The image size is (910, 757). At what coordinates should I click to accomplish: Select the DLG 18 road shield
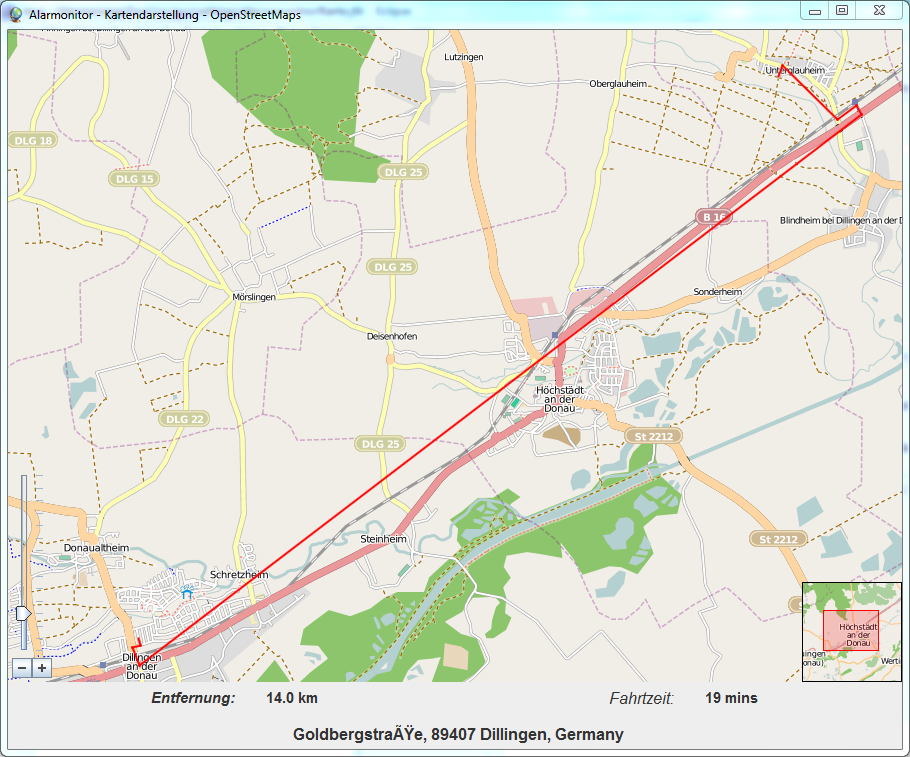point(33,141)
